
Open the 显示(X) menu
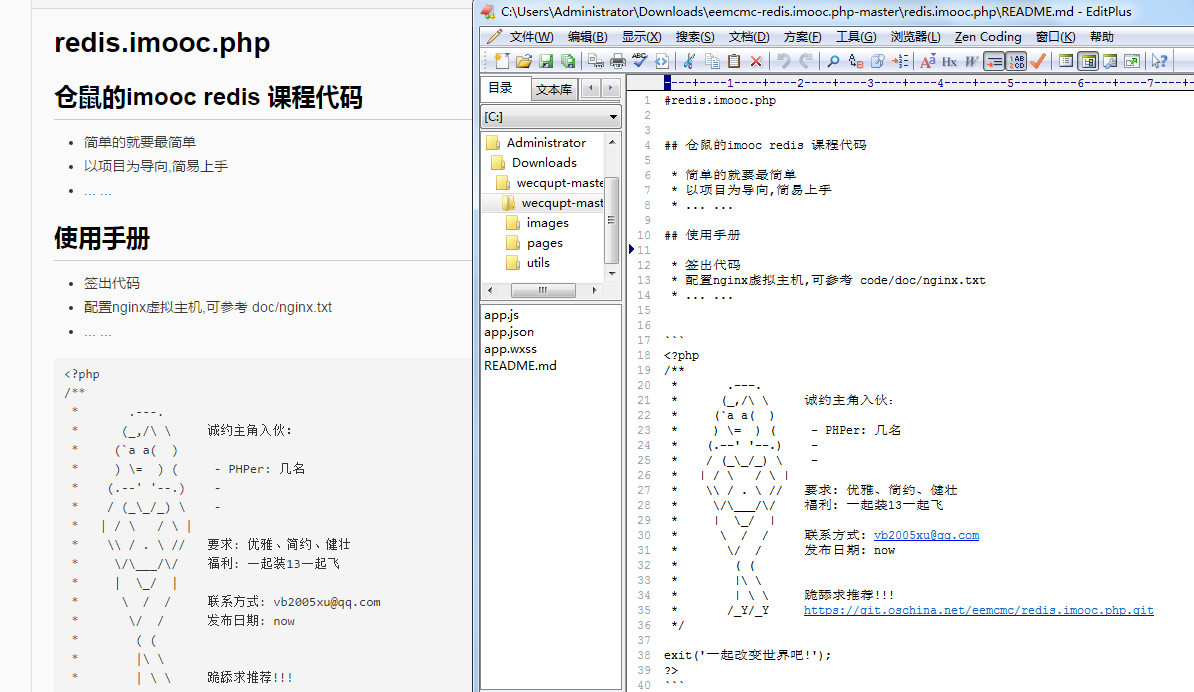click(641, 37)
